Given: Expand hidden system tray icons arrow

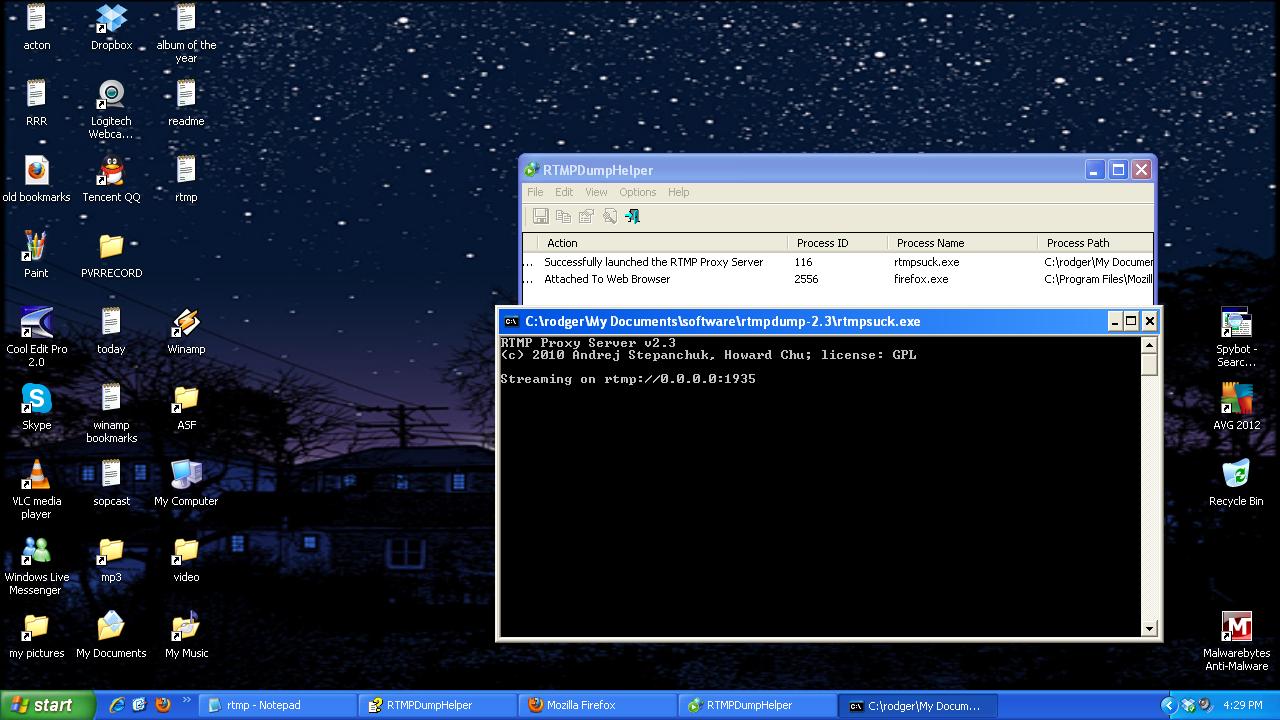Looking at the screenshot, I should tap(1167, 705).
